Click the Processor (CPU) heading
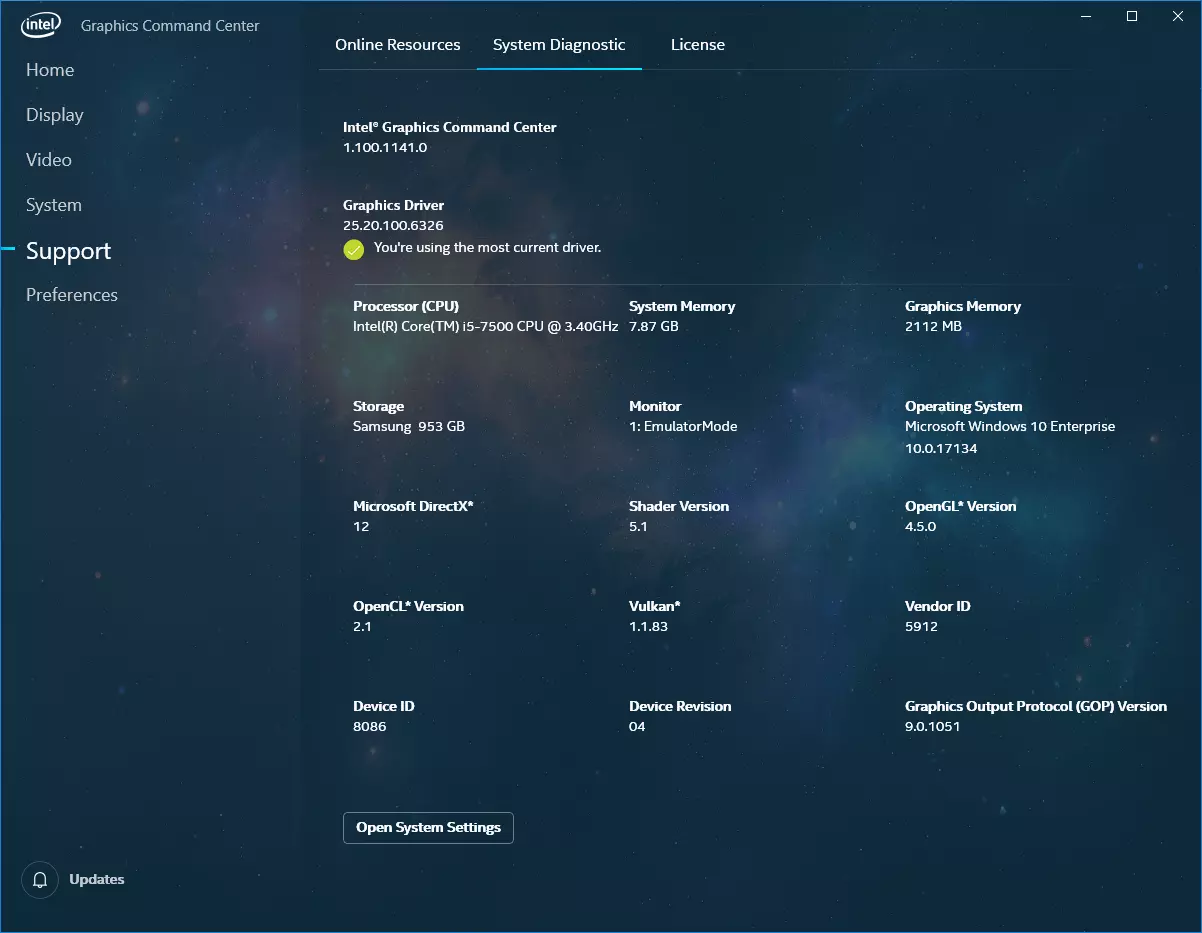 pos(406,306)
